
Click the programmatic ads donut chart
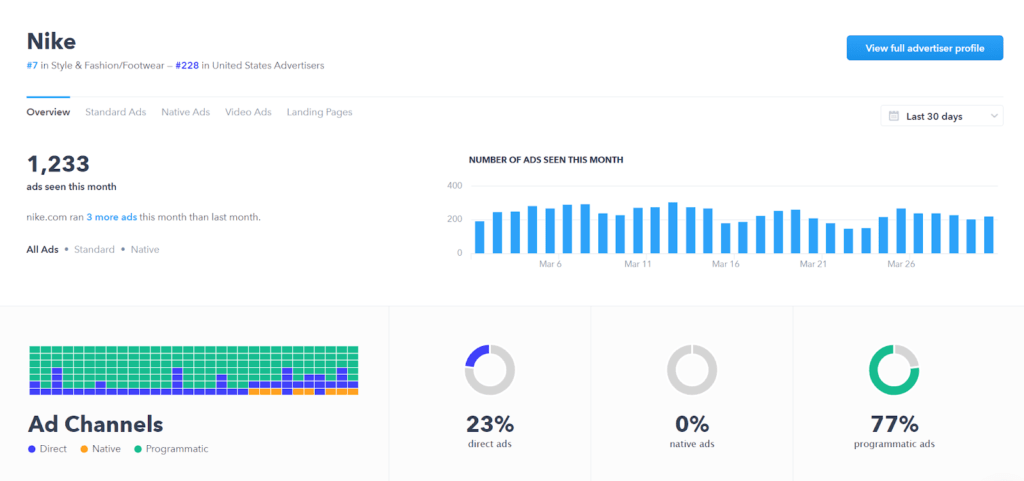(x=894, y=370)
